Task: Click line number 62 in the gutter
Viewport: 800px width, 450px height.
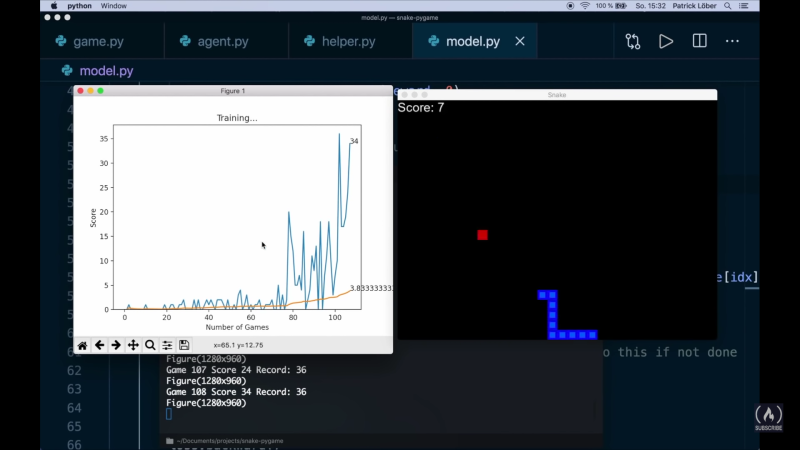Action: 74,370
